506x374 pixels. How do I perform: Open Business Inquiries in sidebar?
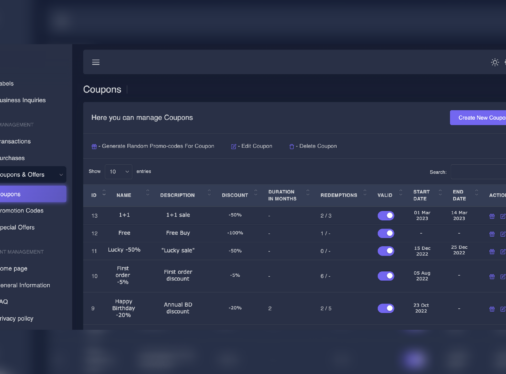click(x=23, y=100)
